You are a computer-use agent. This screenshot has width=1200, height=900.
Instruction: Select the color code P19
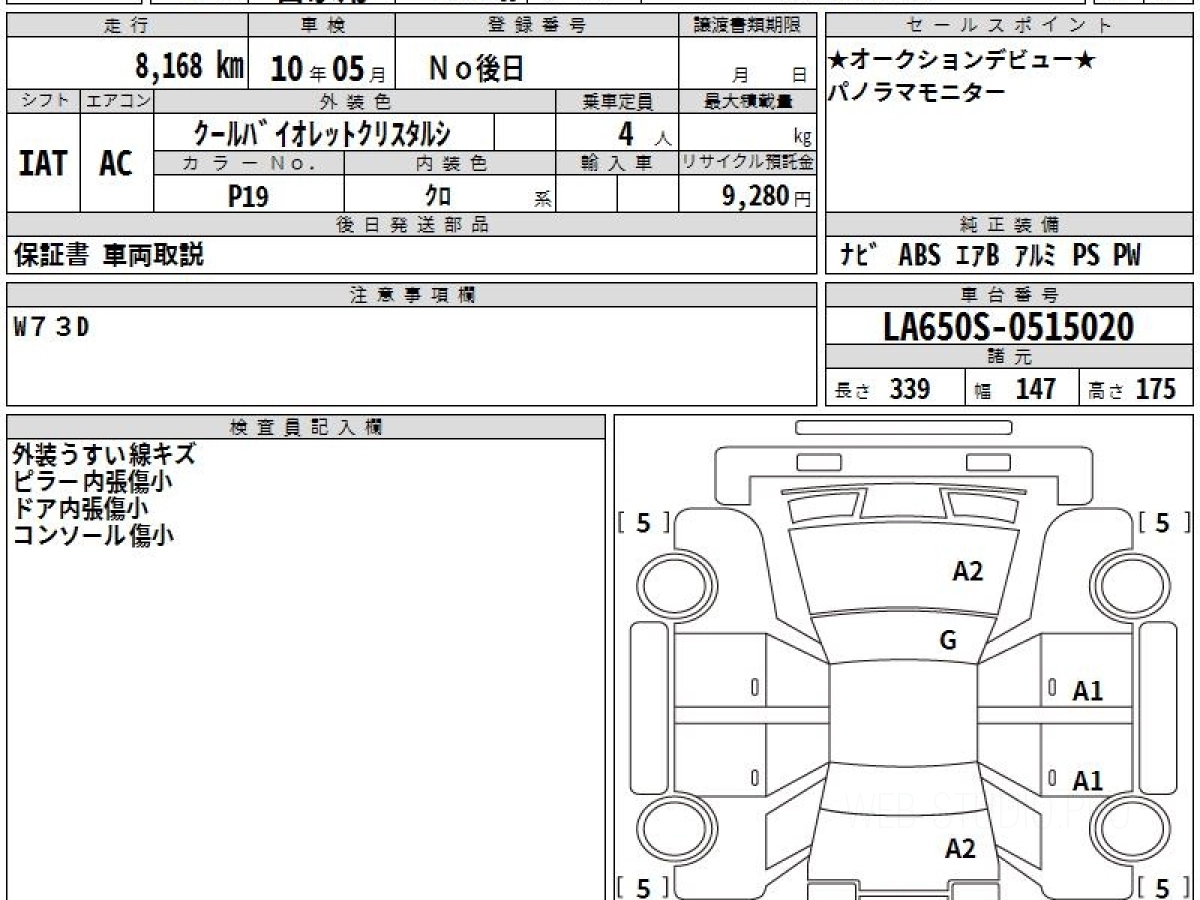pyautogui.click(x=248, y=196)
